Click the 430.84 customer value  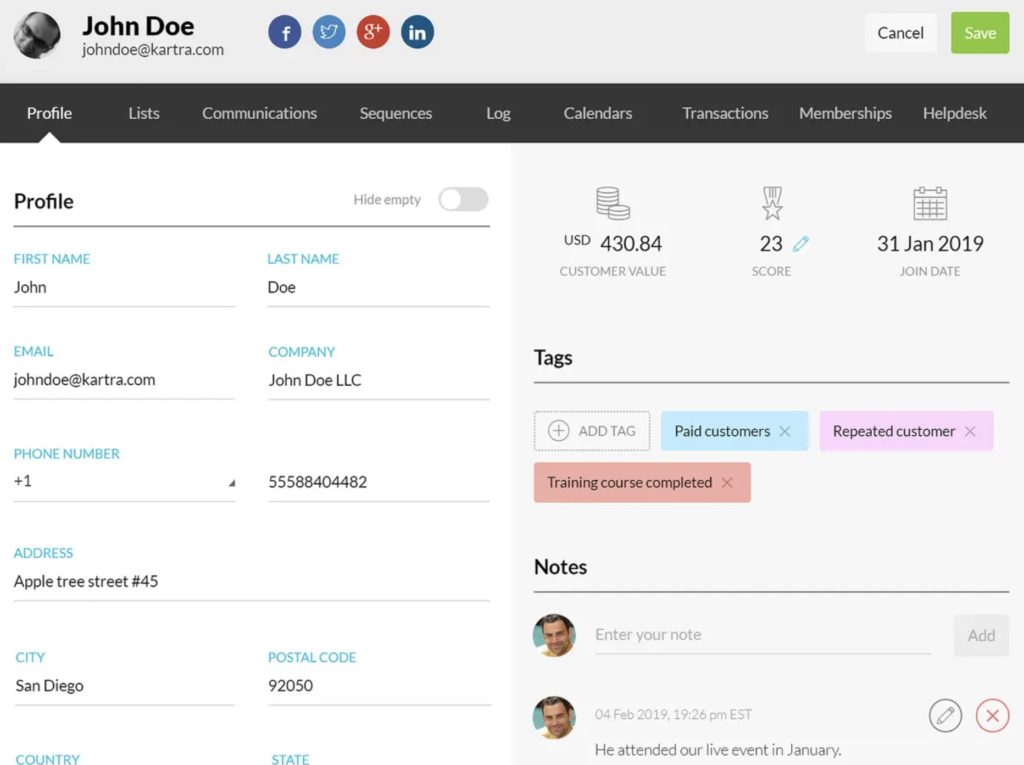[x=631, y=244]
